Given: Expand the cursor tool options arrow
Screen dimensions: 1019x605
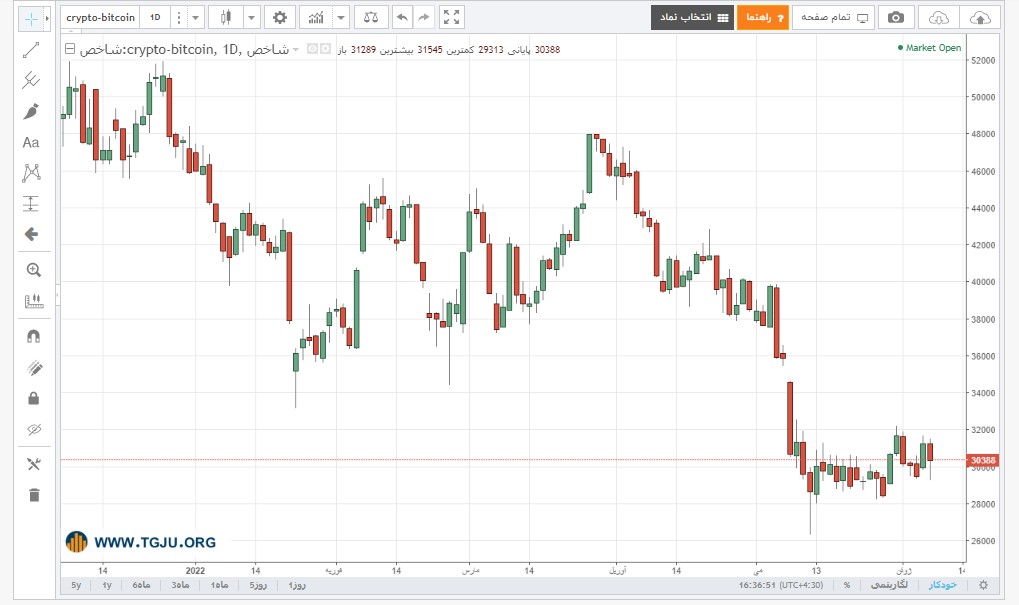Looking at the screenshot, I should pos(47,18).
